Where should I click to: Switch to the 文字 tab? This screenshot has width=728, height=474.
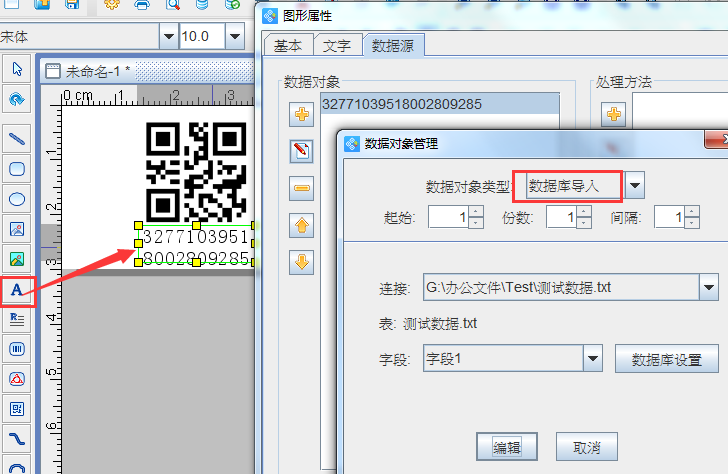coord(337,46)
